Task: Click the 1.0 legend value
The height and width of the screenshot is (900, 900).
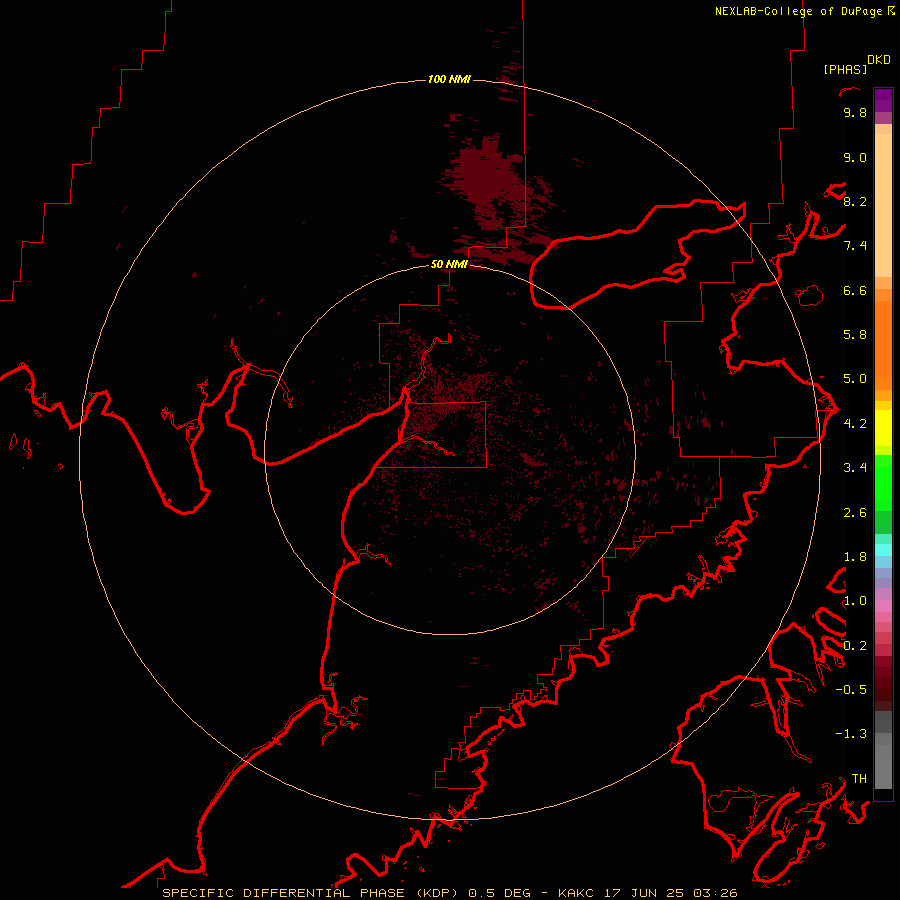Action: click(855, 601)
